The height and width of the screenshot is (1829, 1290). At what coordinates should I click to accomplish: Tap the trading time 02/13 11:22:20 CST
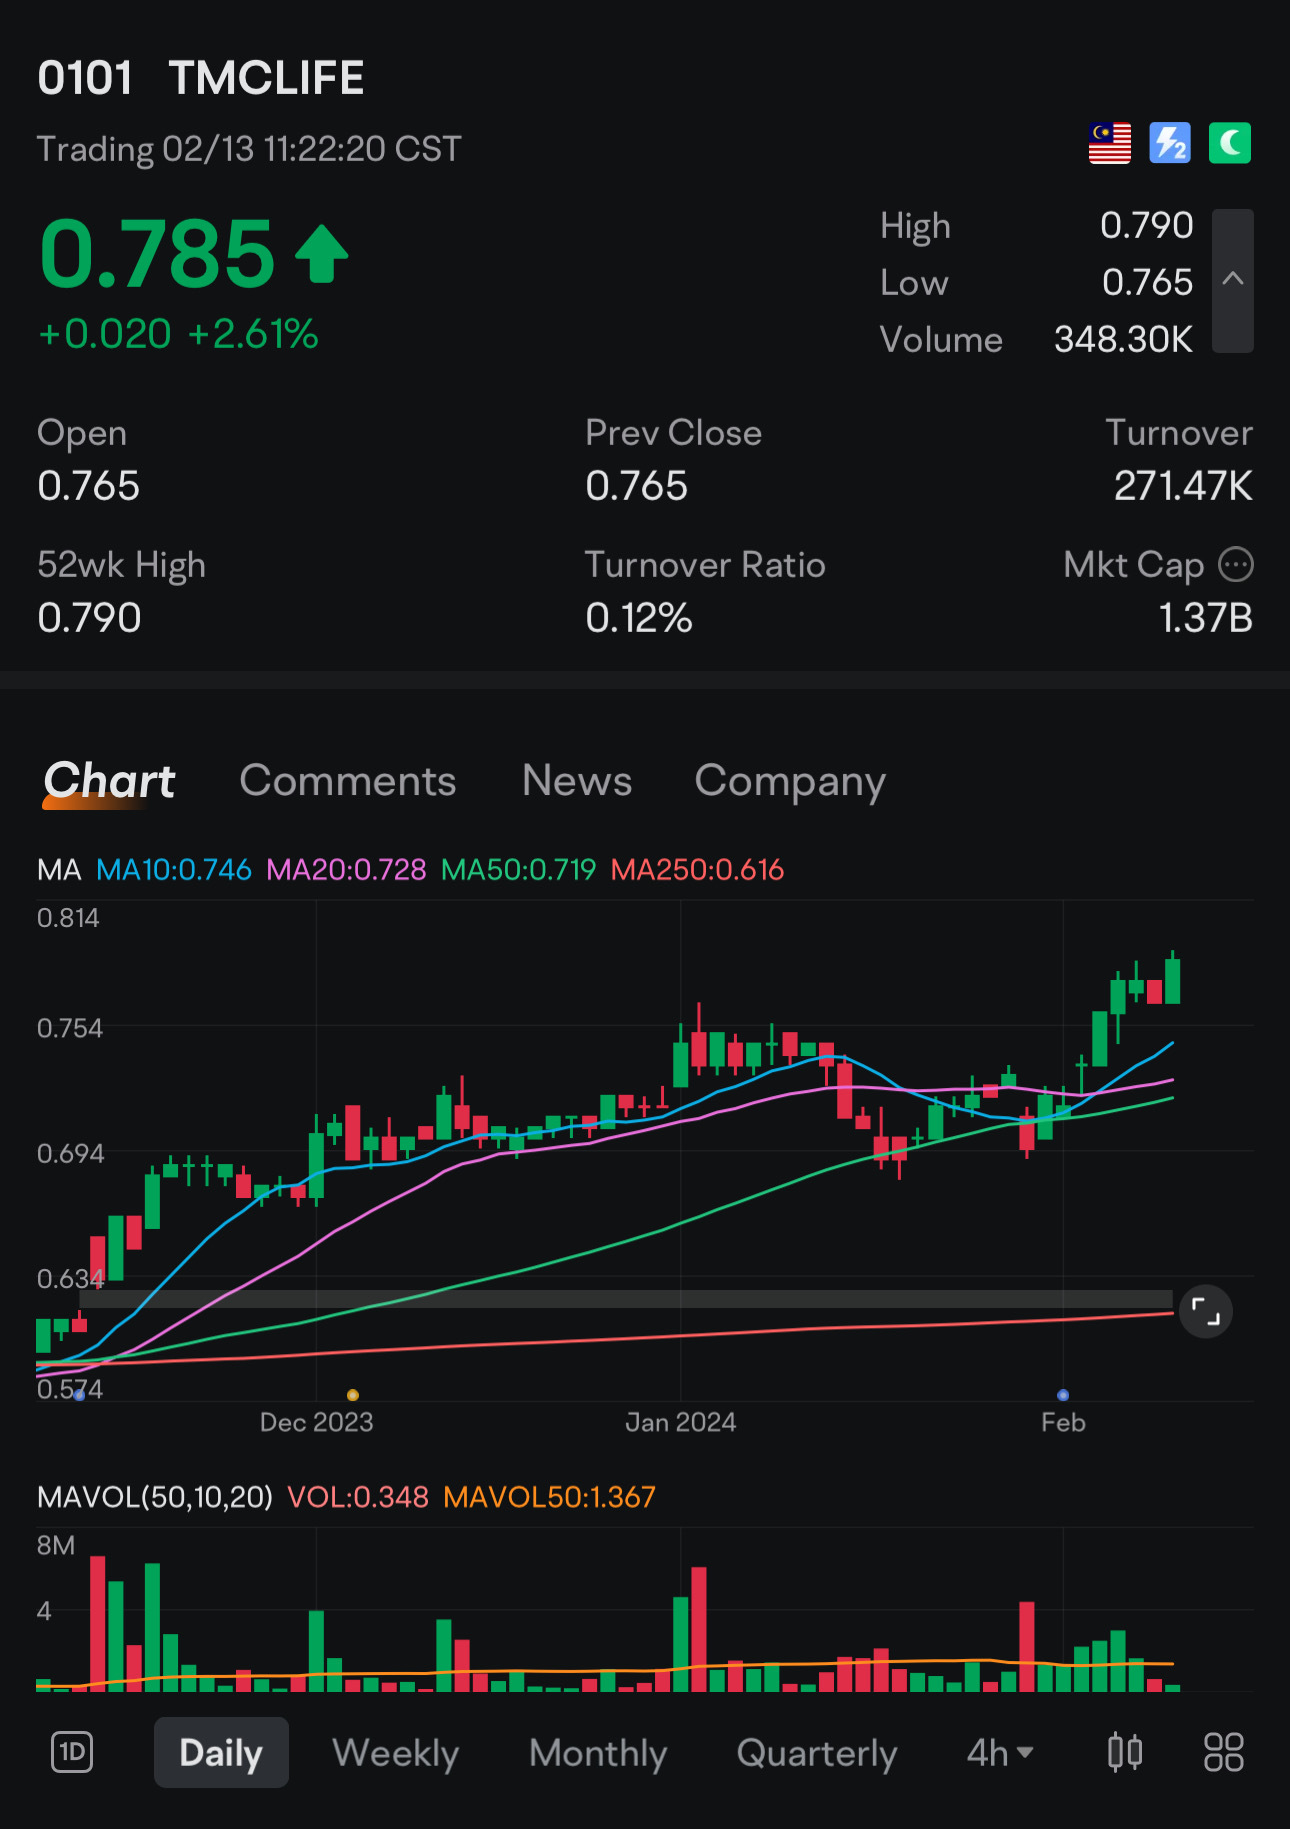pyautogui.click(x=311, y=149)
